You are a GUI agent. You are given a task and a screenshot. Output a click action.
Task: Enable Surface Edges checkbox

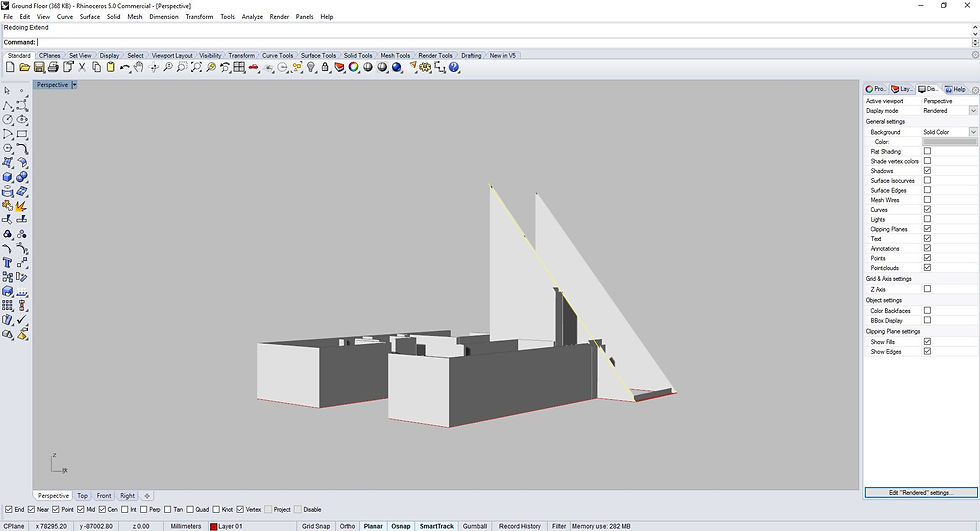pos(928,190)
